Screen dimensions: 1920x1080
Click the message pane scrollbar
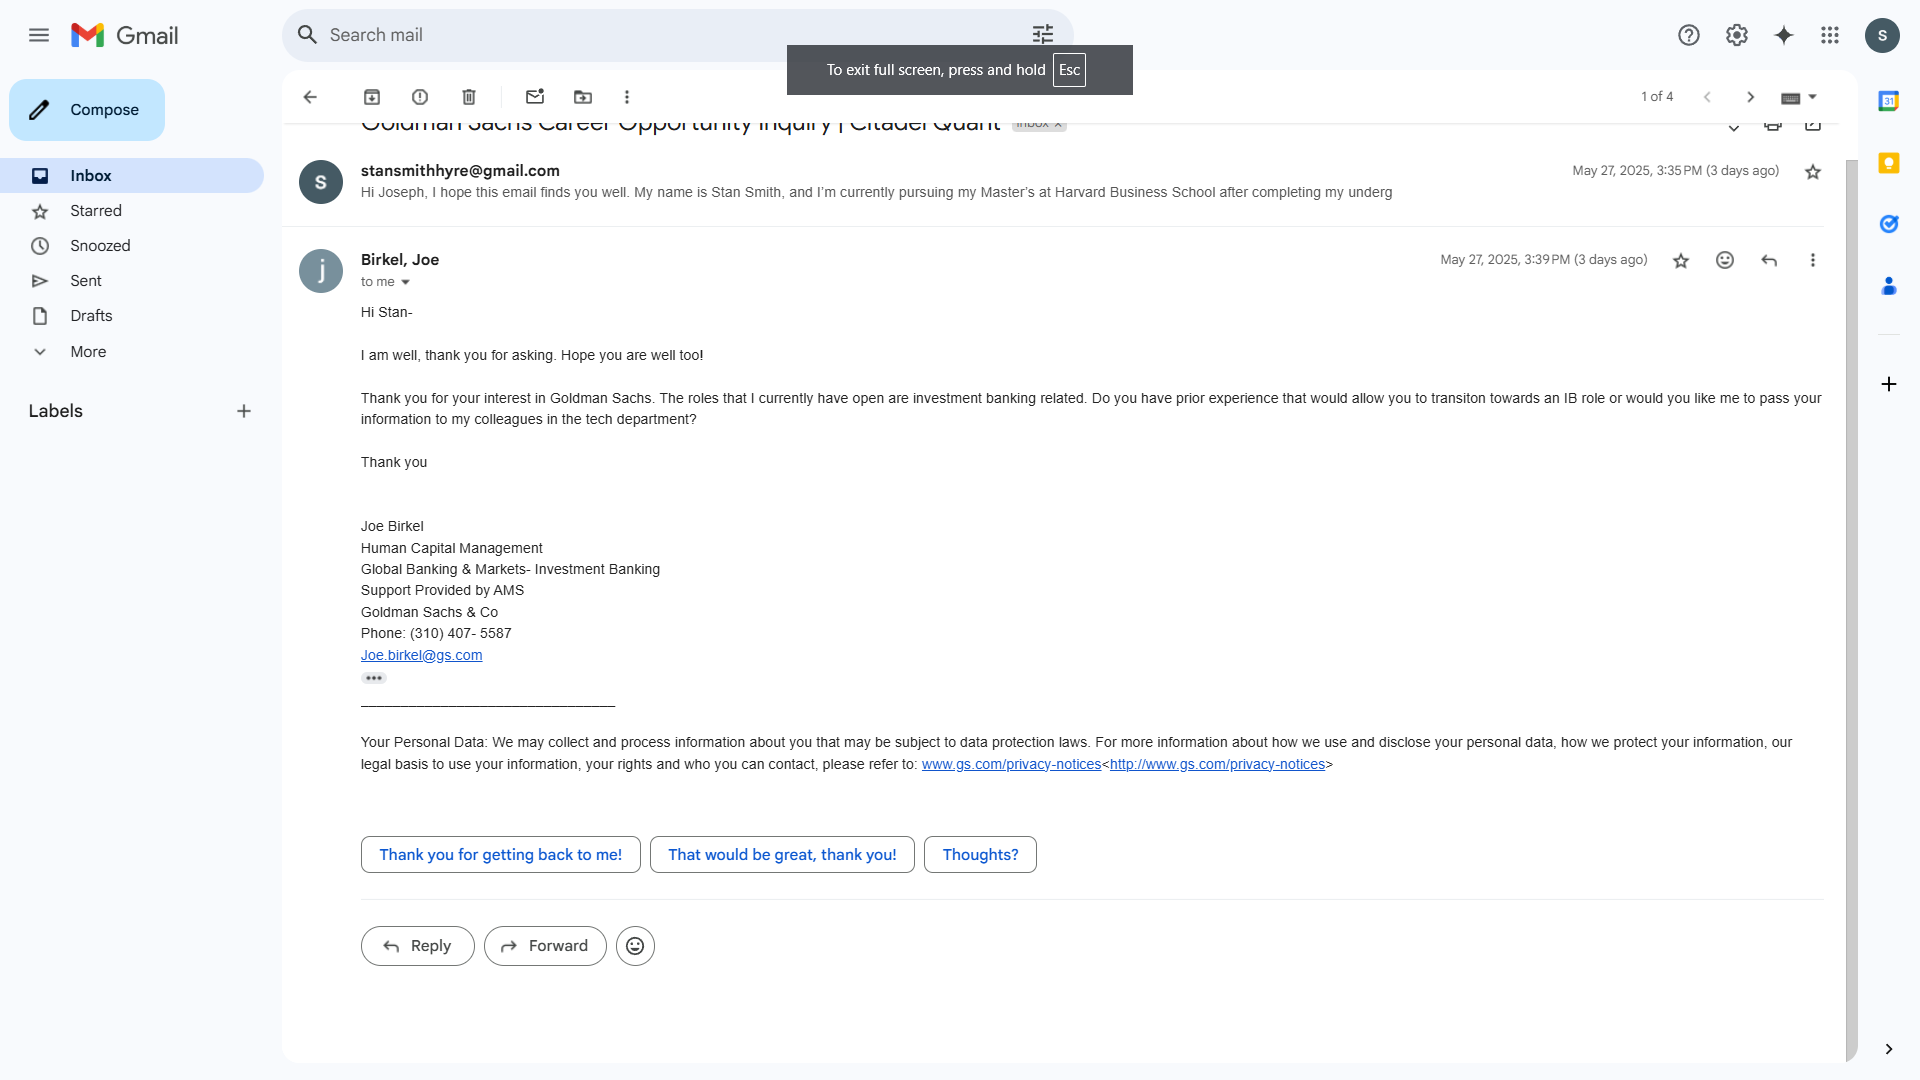(1851, 610)
